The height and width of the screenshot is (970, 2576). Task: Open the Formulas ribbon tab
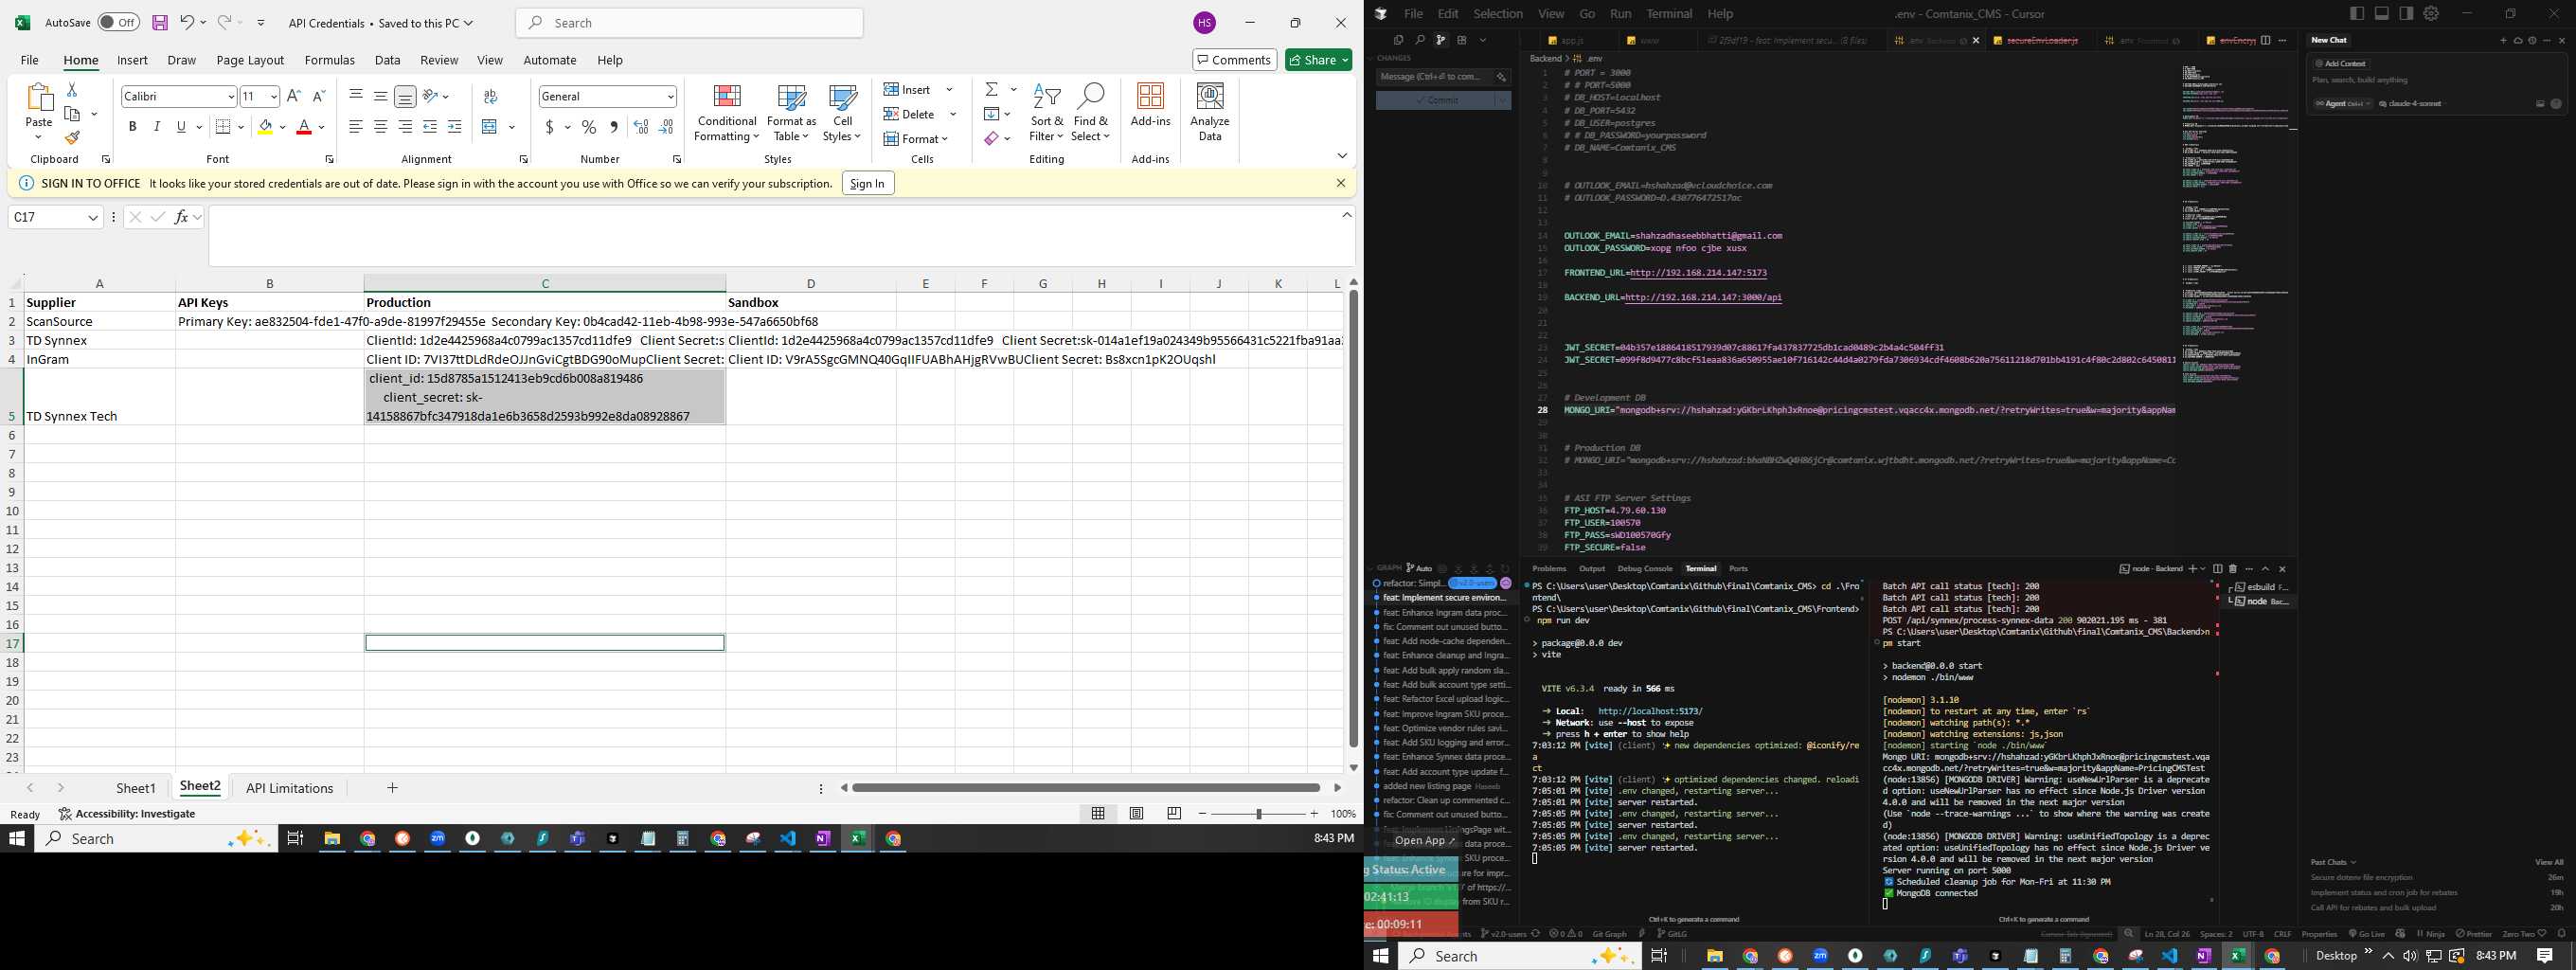(x=329, y=60)
